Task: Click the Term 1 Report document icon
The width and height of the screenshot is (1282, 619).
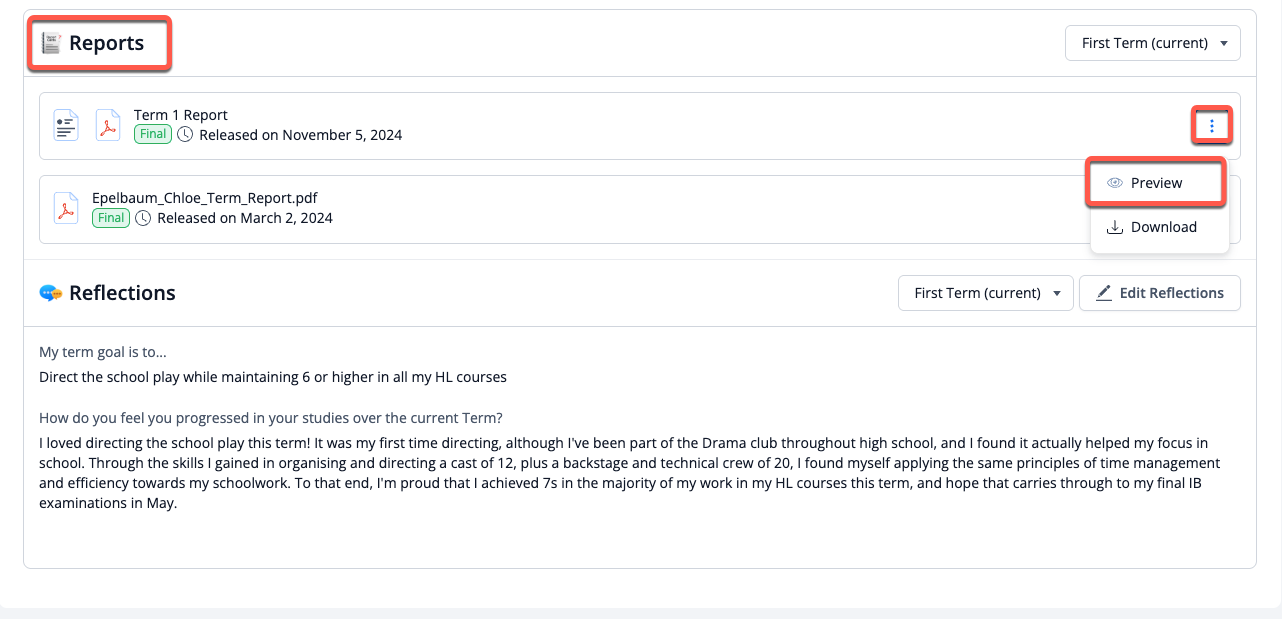Action: pos(66,125)
